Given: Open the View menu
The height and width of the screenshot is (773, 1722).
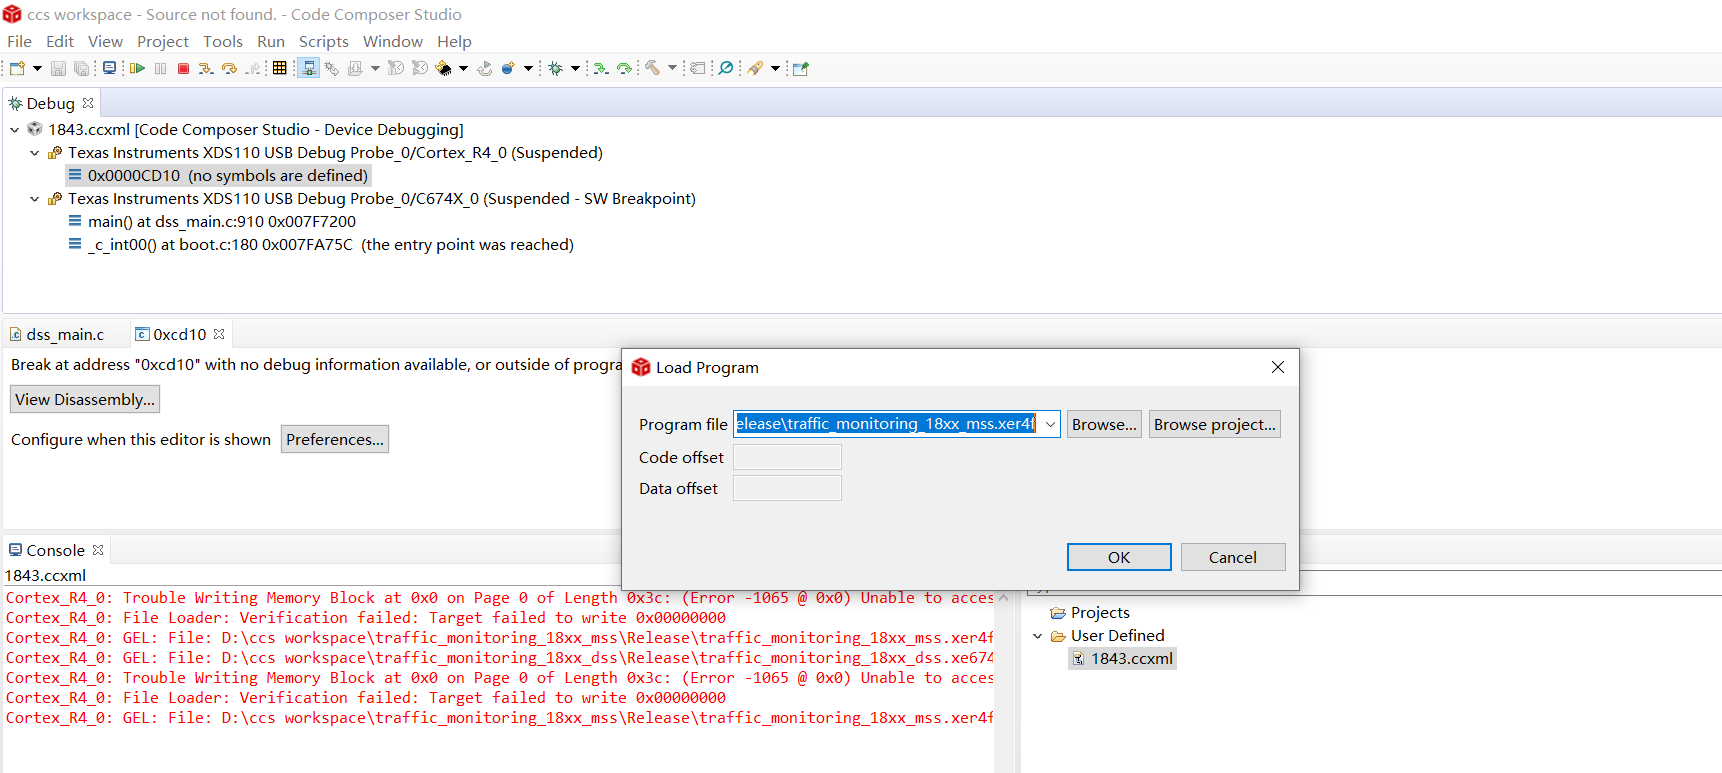Looking at the screenshot, I should [105, 41].
